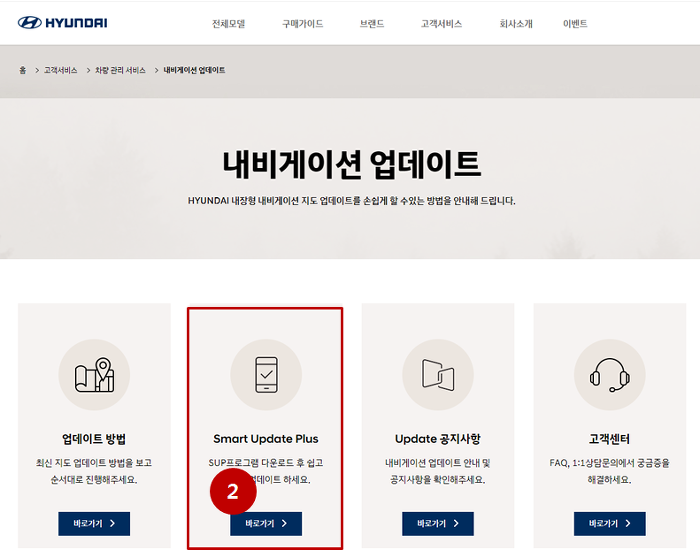Open the 고객서비스 menu
This screenshot has width=700, height=550.
click(x=442, y=24)
